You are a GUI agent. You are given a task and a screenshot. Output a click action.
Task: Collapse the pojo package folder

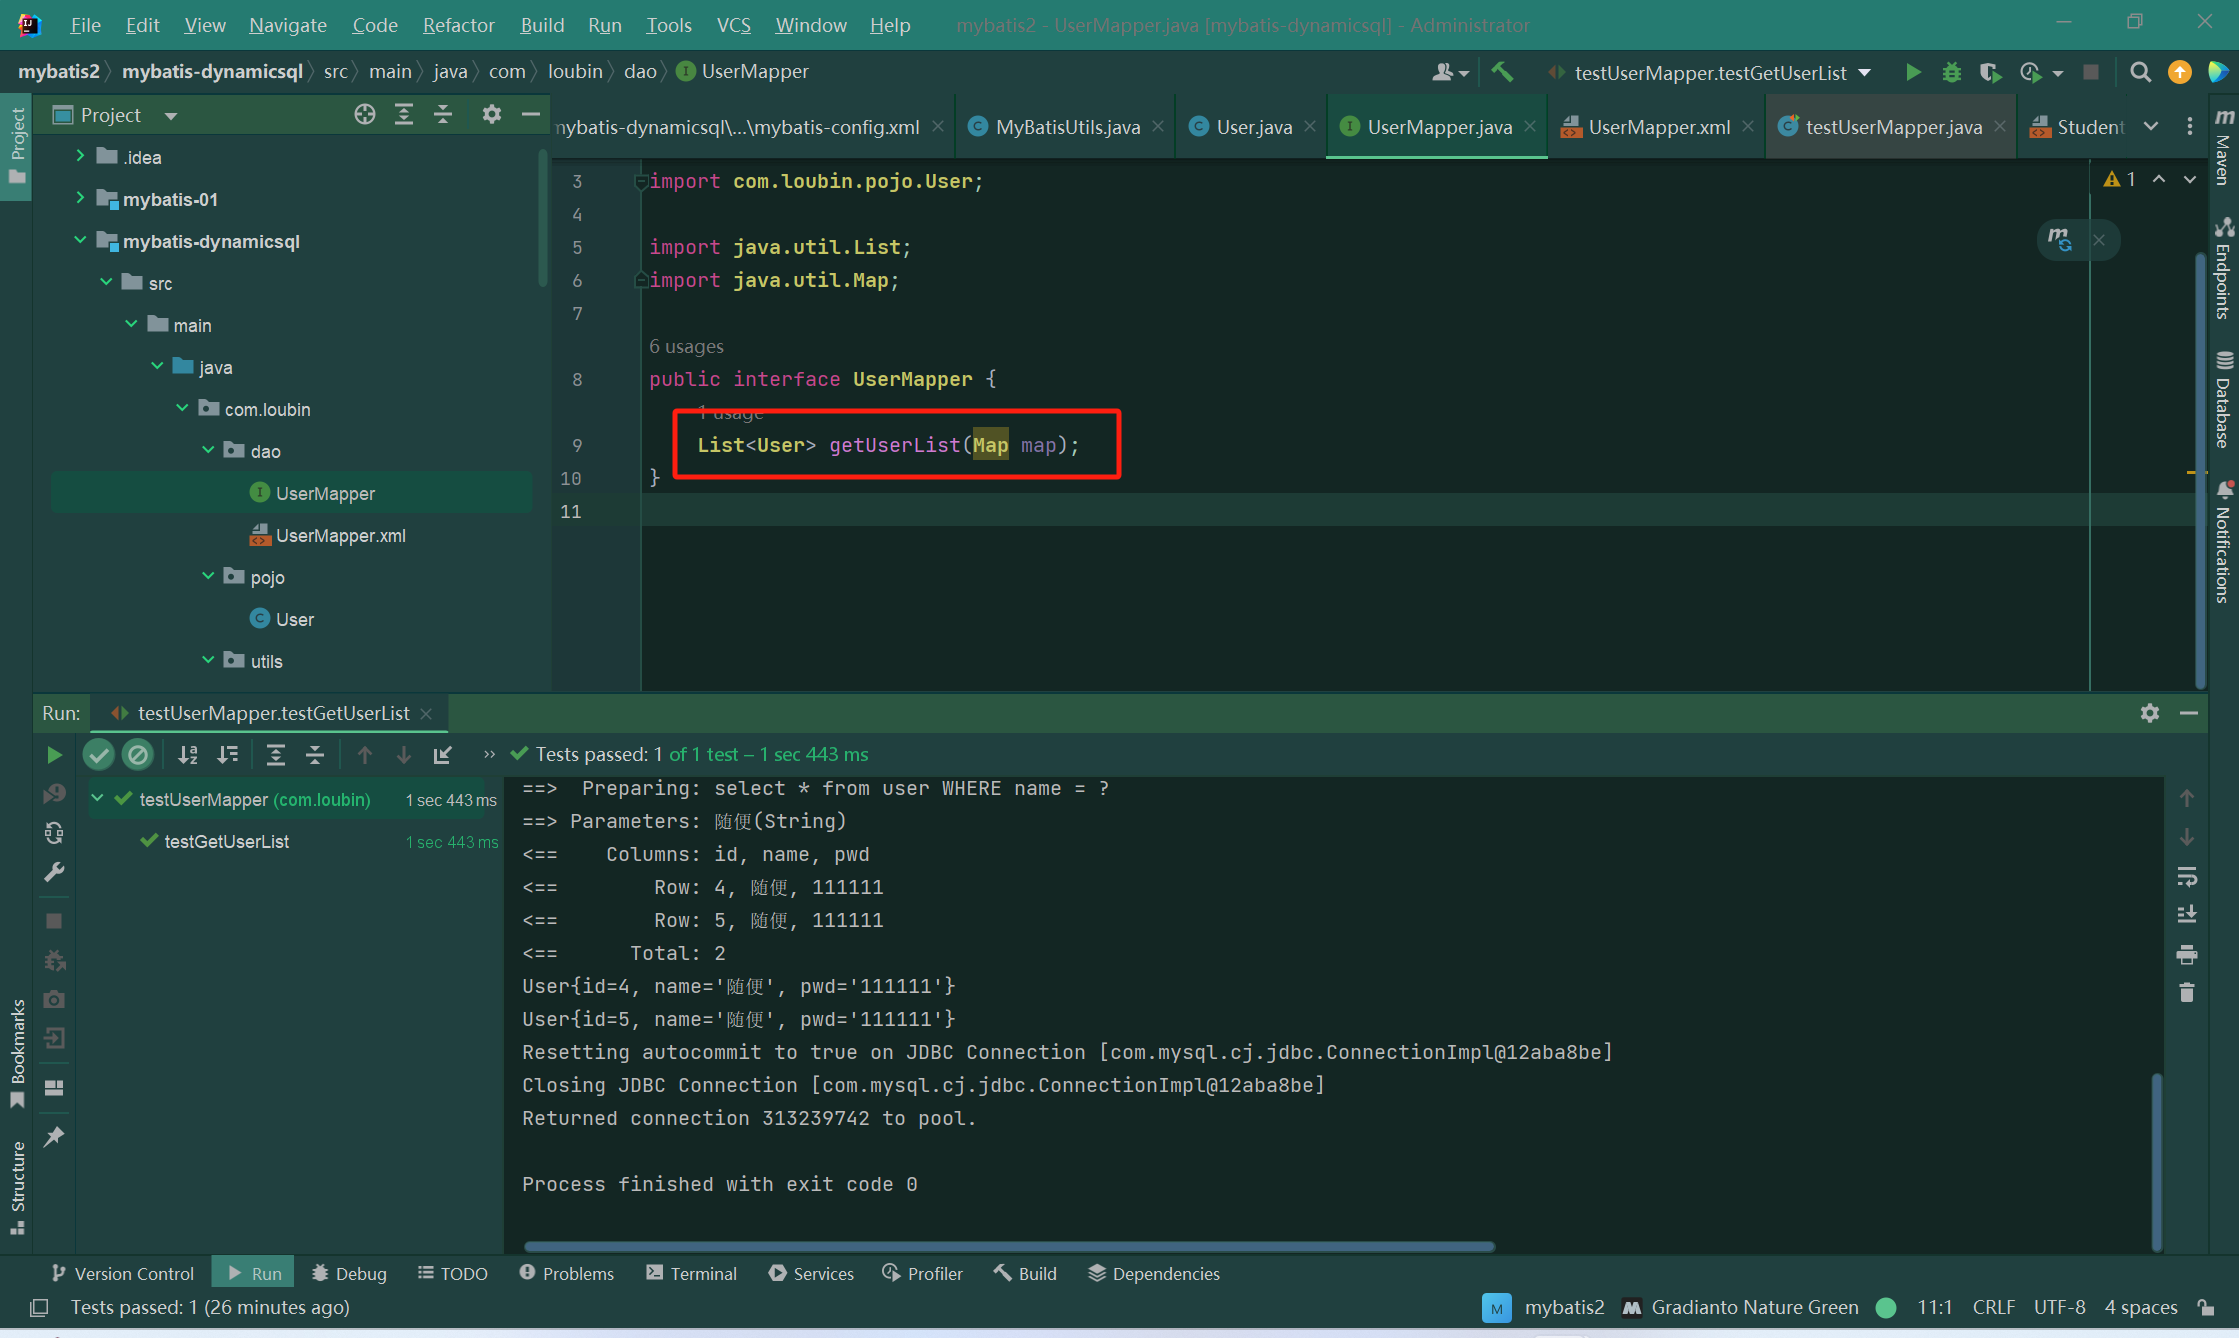tap(208, 577)
